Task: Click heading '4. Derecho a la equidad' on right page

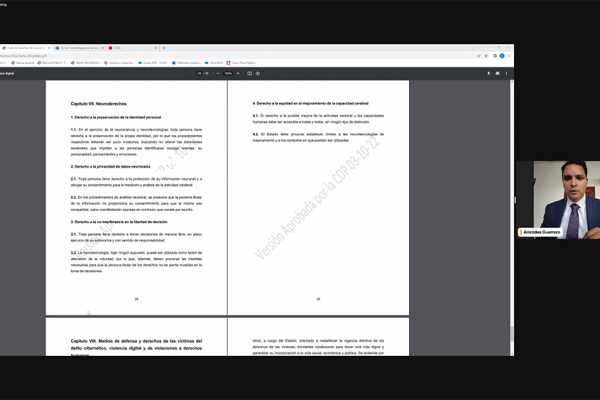Action: (310, 103)
